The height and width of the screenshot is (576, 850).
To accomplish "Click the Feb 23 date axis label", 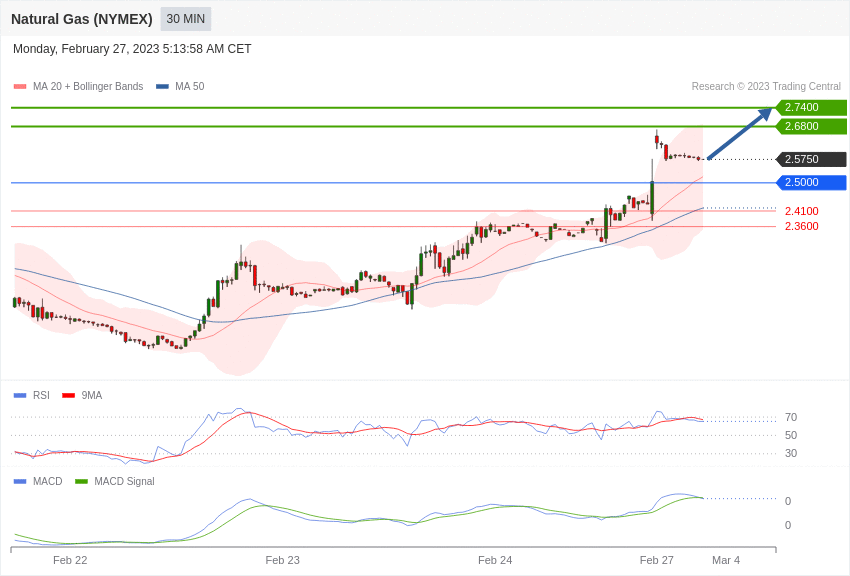I will coord(282,560).
